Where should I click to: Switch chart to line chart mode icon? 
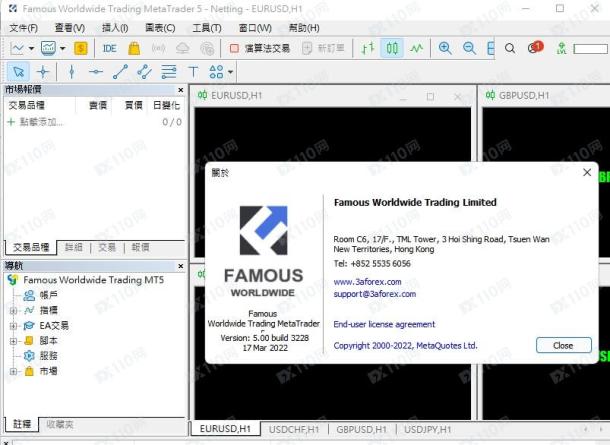pyautogui.click(x=417, y=48)
